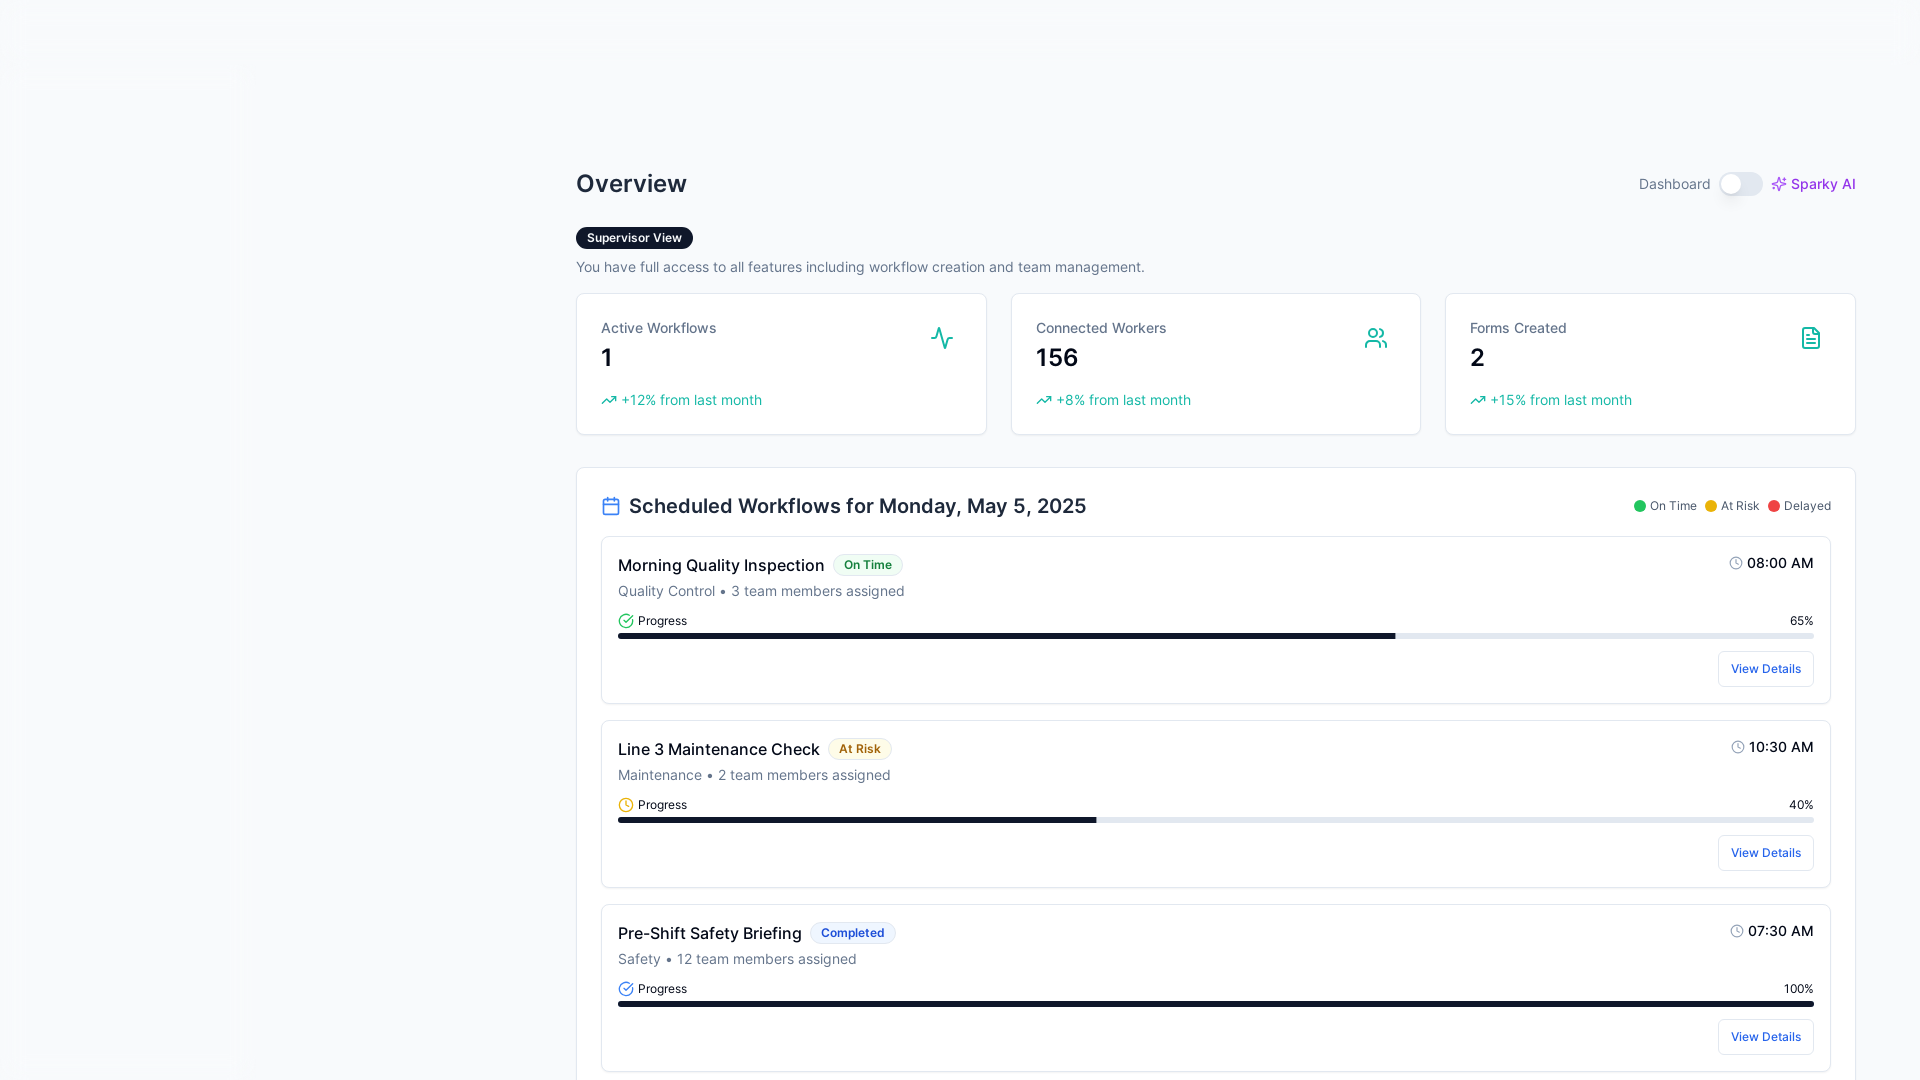1920x1080 pixels.
Task: Click the Completed status badge
Action: [852, 933]
